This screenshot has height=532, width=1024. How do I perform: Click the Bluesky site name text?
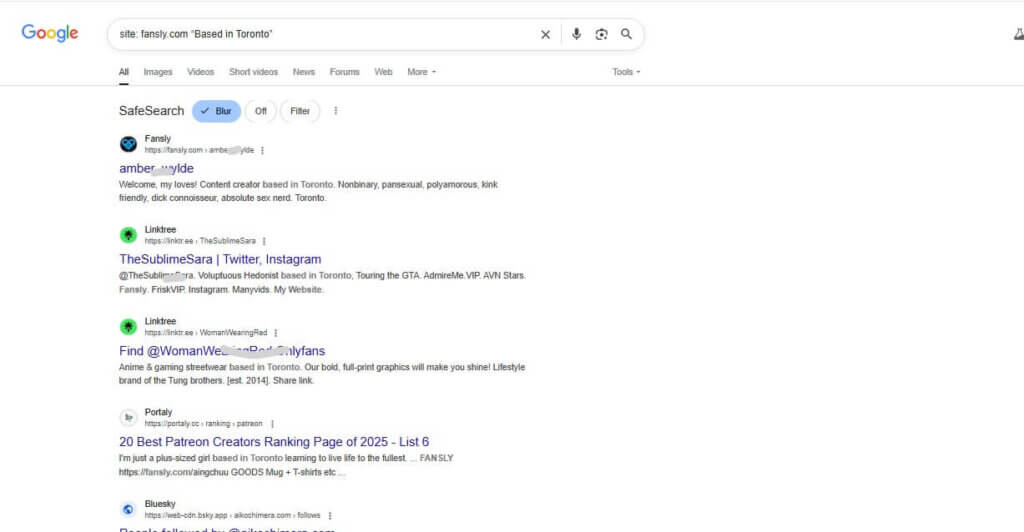pyautogui.click(x=160, y=504)
